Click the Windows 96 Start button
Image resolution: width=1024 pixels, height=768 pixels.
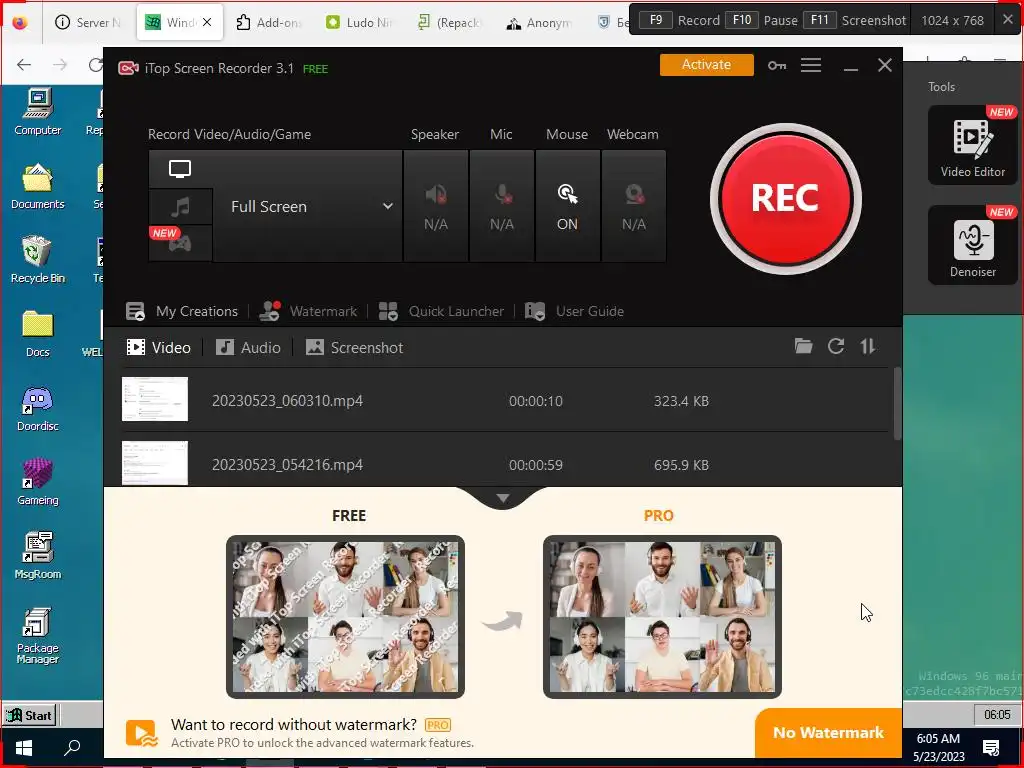(x=29, y=715)
